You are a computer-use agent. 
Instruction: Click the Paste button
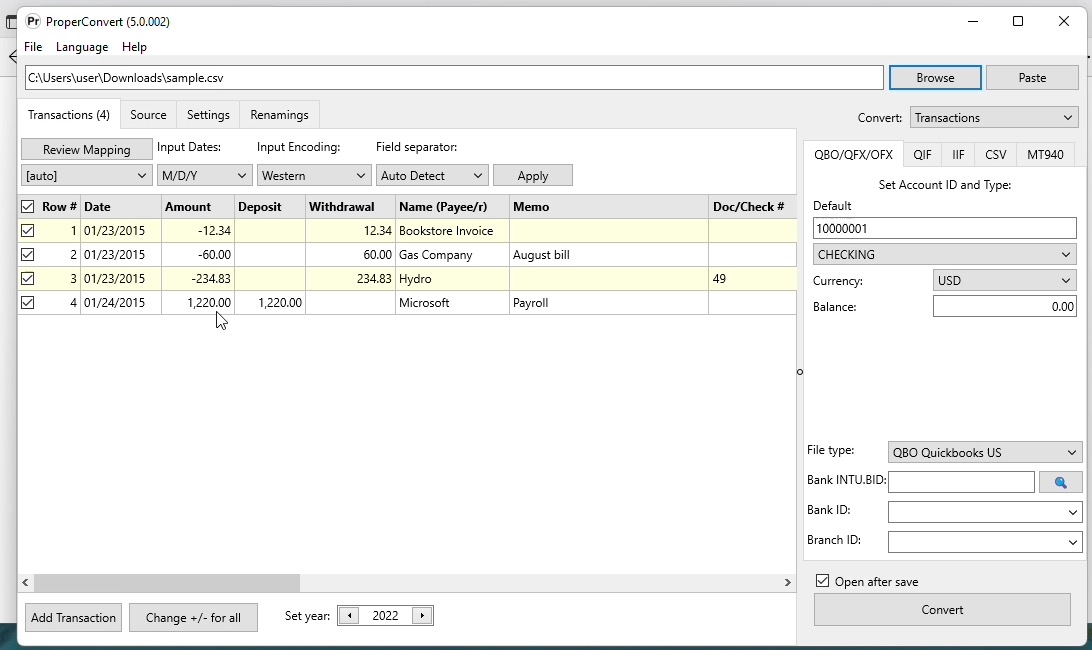click(1032, 78)
